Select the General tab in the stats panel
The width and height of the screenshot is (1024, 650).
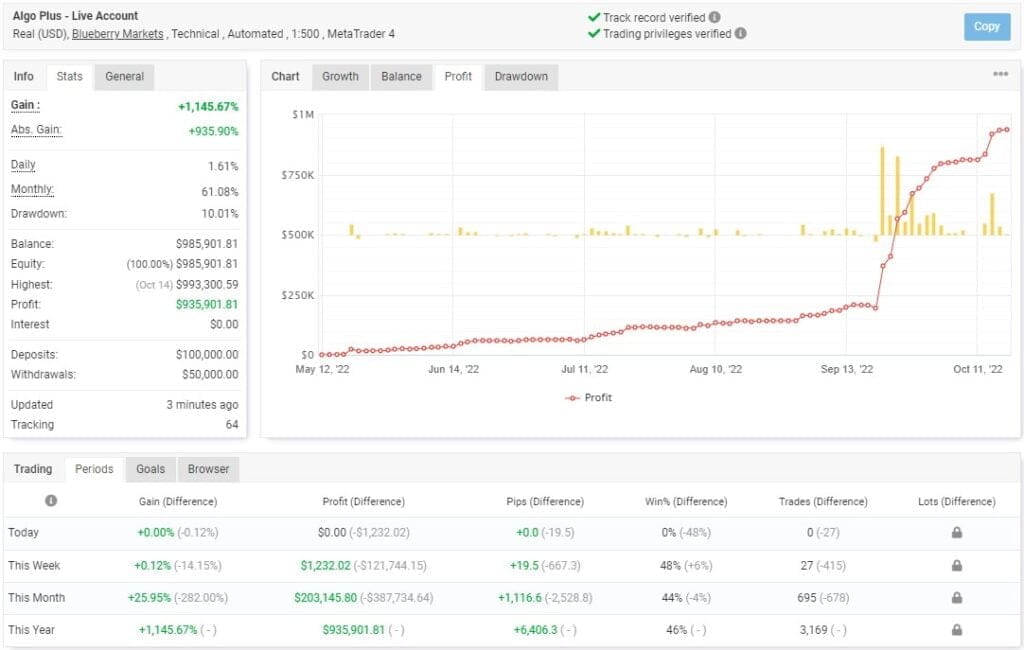[x=123, y=76]
